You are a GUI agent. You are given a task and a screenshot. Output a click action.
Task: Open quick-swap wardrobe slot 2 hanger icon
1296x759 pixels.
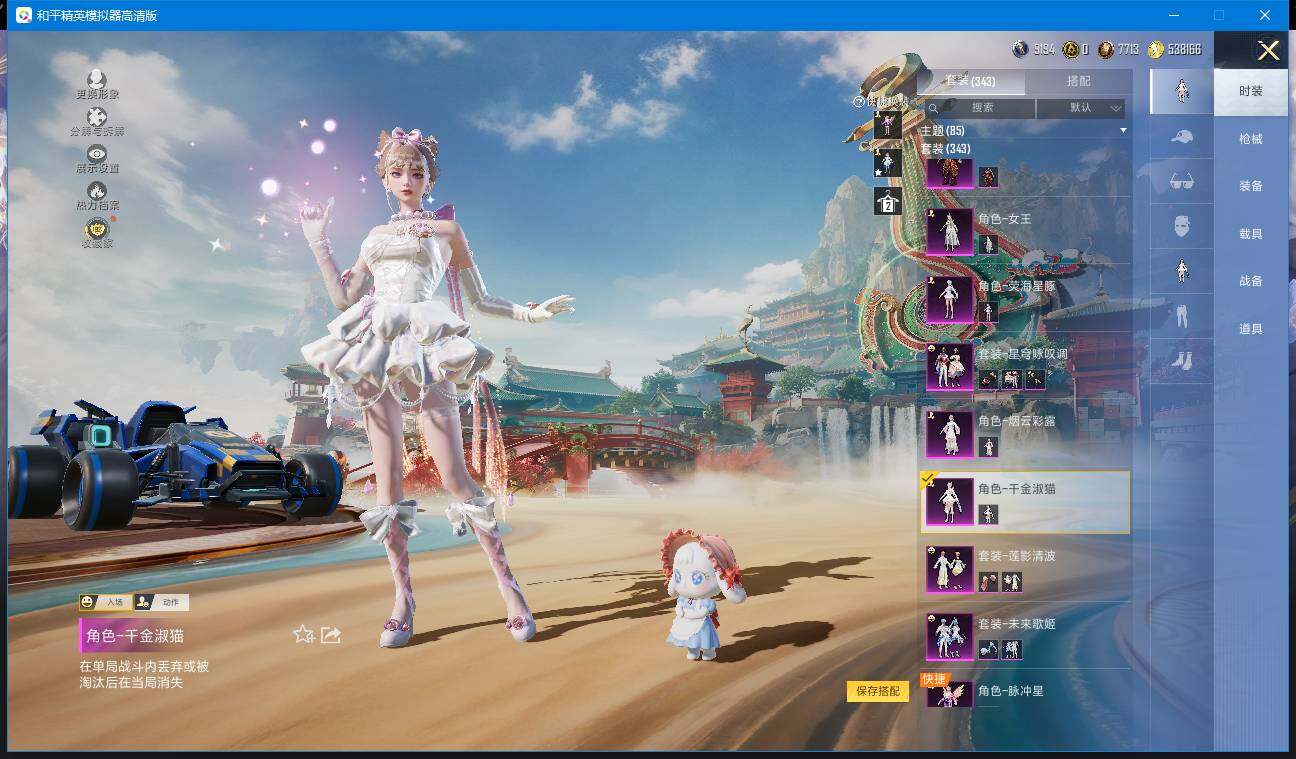click(887, 202)
